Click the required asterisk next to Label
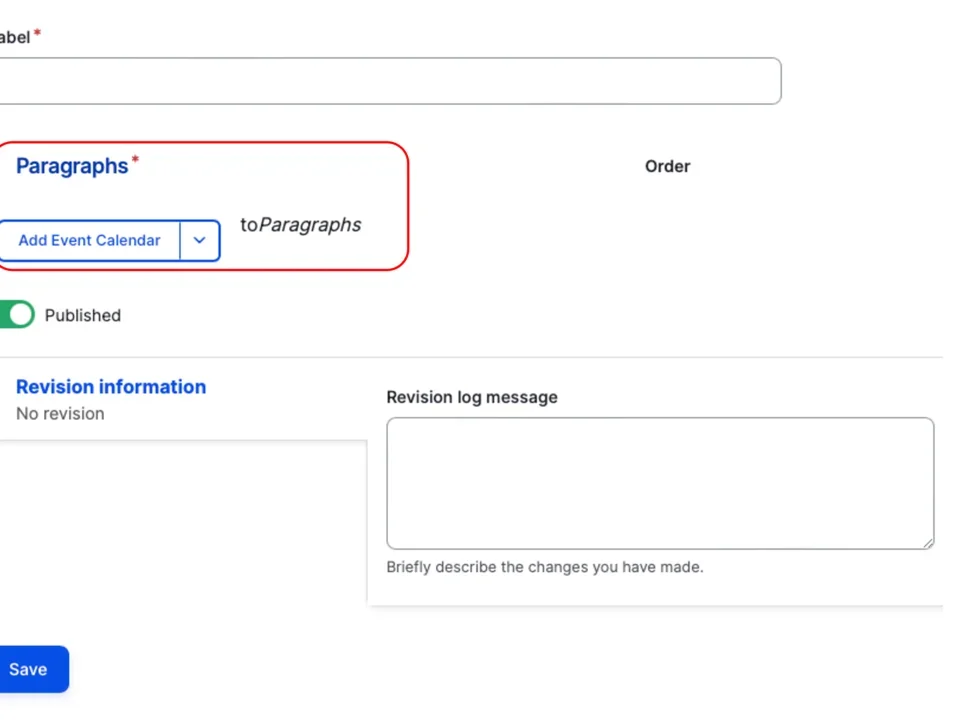This screenshot has width=960, height=720. [37, 31]
